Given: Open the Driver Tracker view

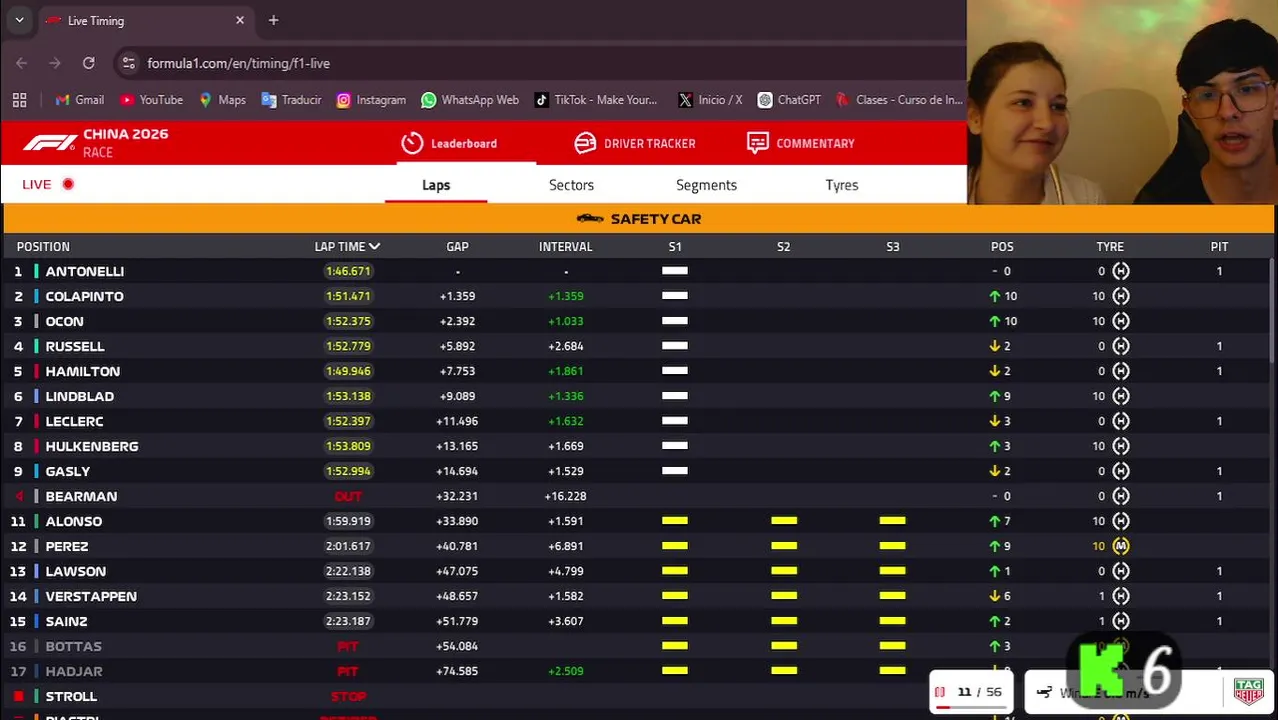Looking at the screenshot, I should pos(635,143).
